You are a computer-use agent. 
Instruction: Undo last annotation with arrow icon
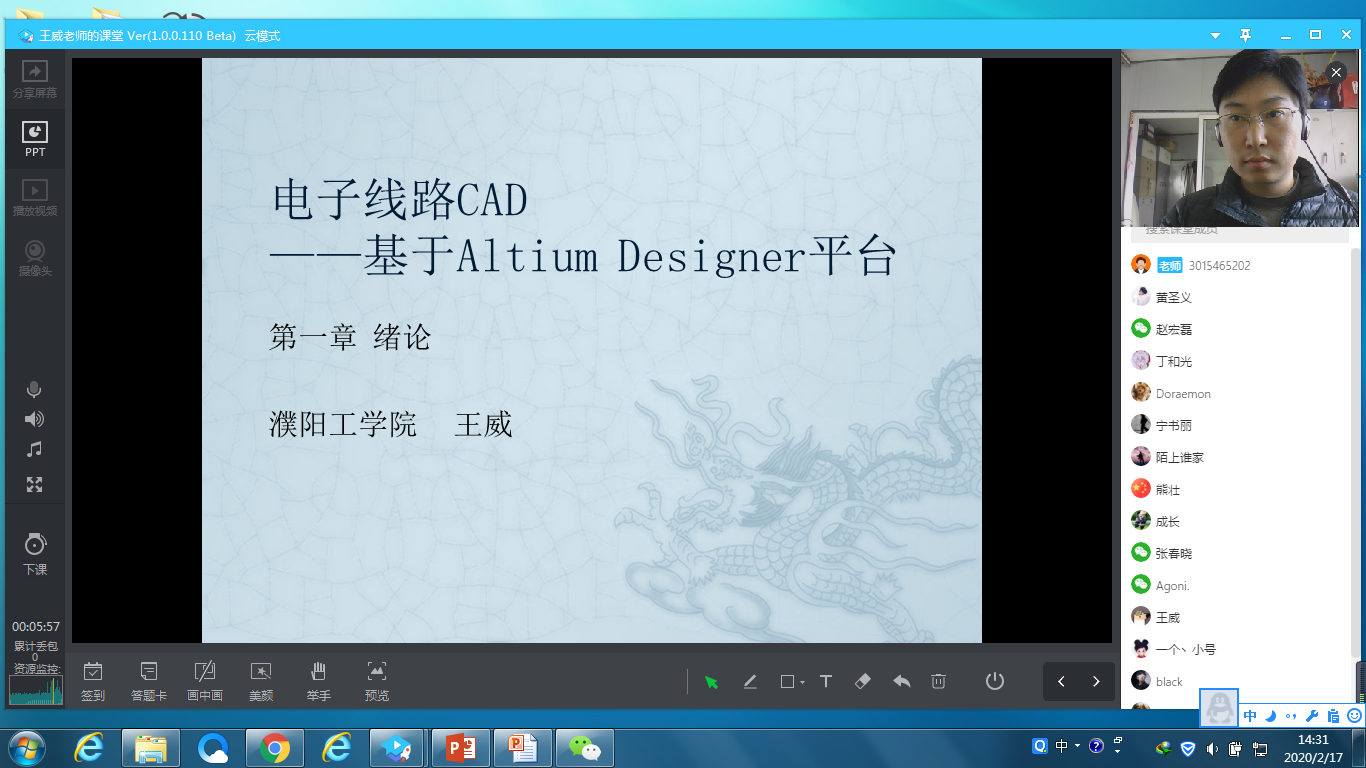point(902,682)
